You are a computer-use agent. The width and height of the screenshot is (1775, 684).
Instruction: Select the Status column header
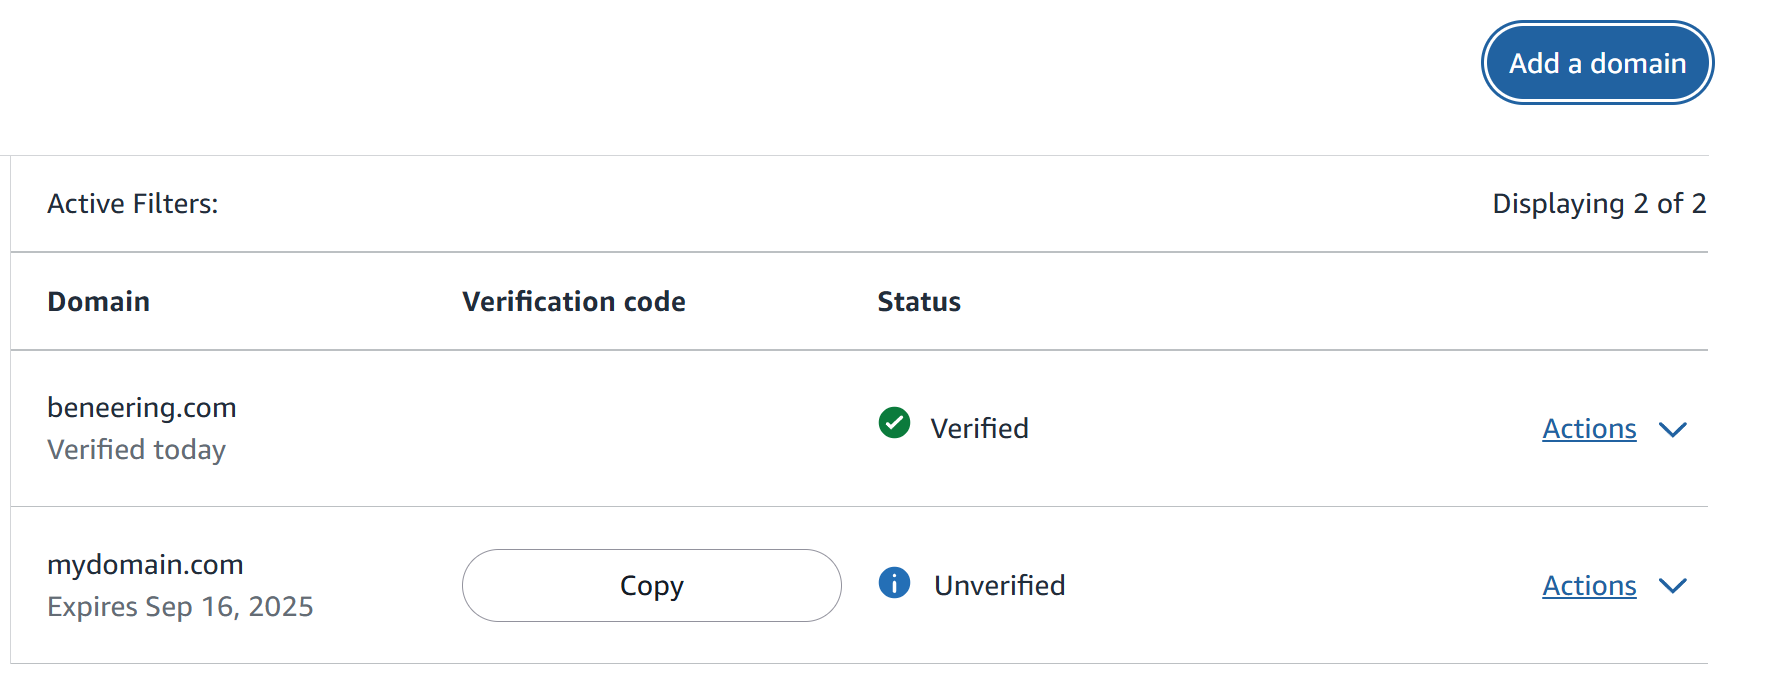tap(919, 302)
